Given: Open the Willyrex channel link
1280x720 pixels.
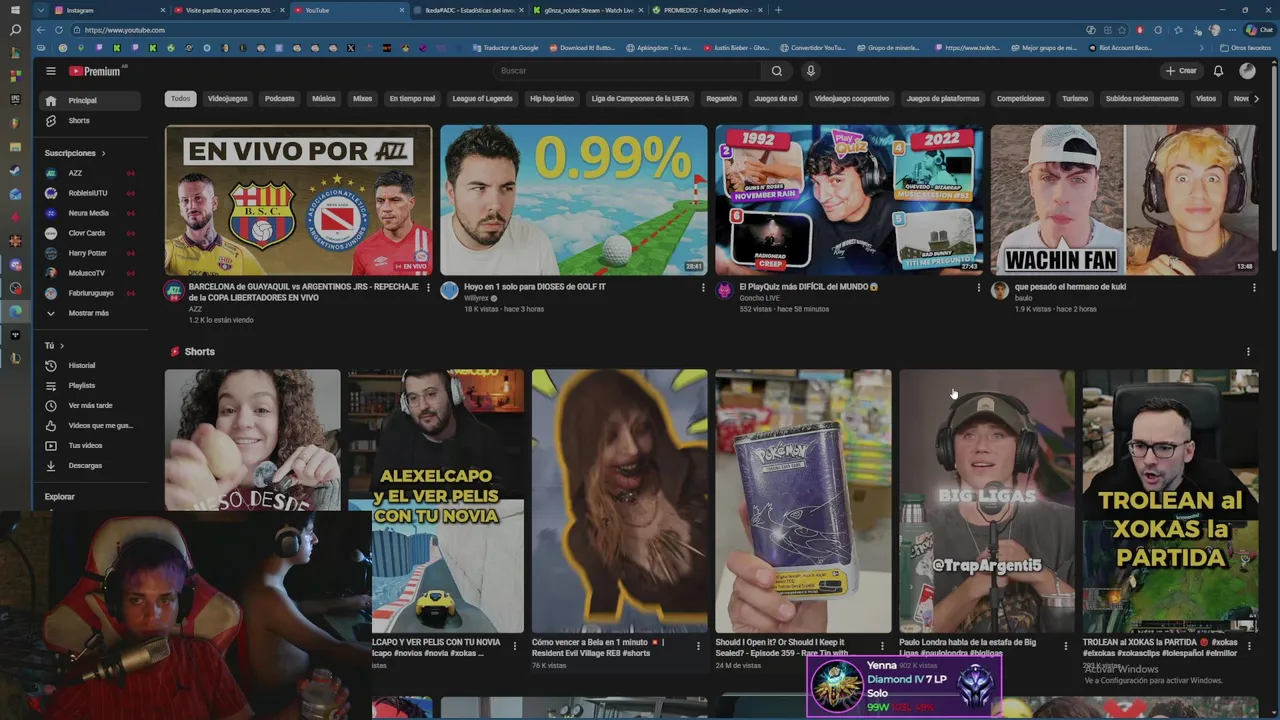Looking at the screenshot, I should click(476, 298).
